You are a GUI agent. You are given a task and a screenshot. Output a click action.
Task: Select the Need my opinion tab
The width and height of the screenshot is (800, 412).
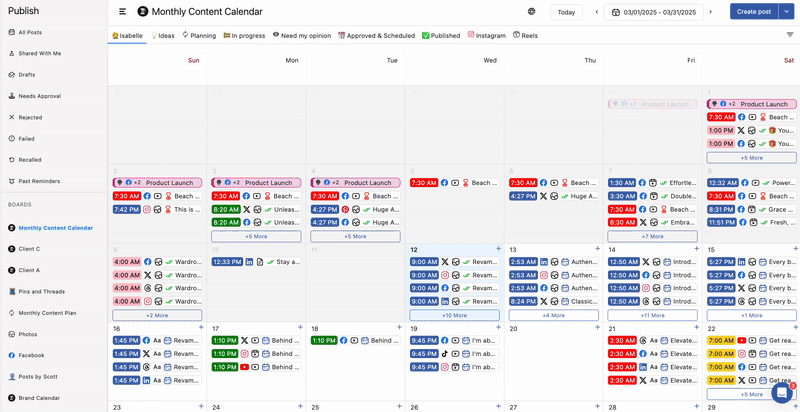[302, 35]
